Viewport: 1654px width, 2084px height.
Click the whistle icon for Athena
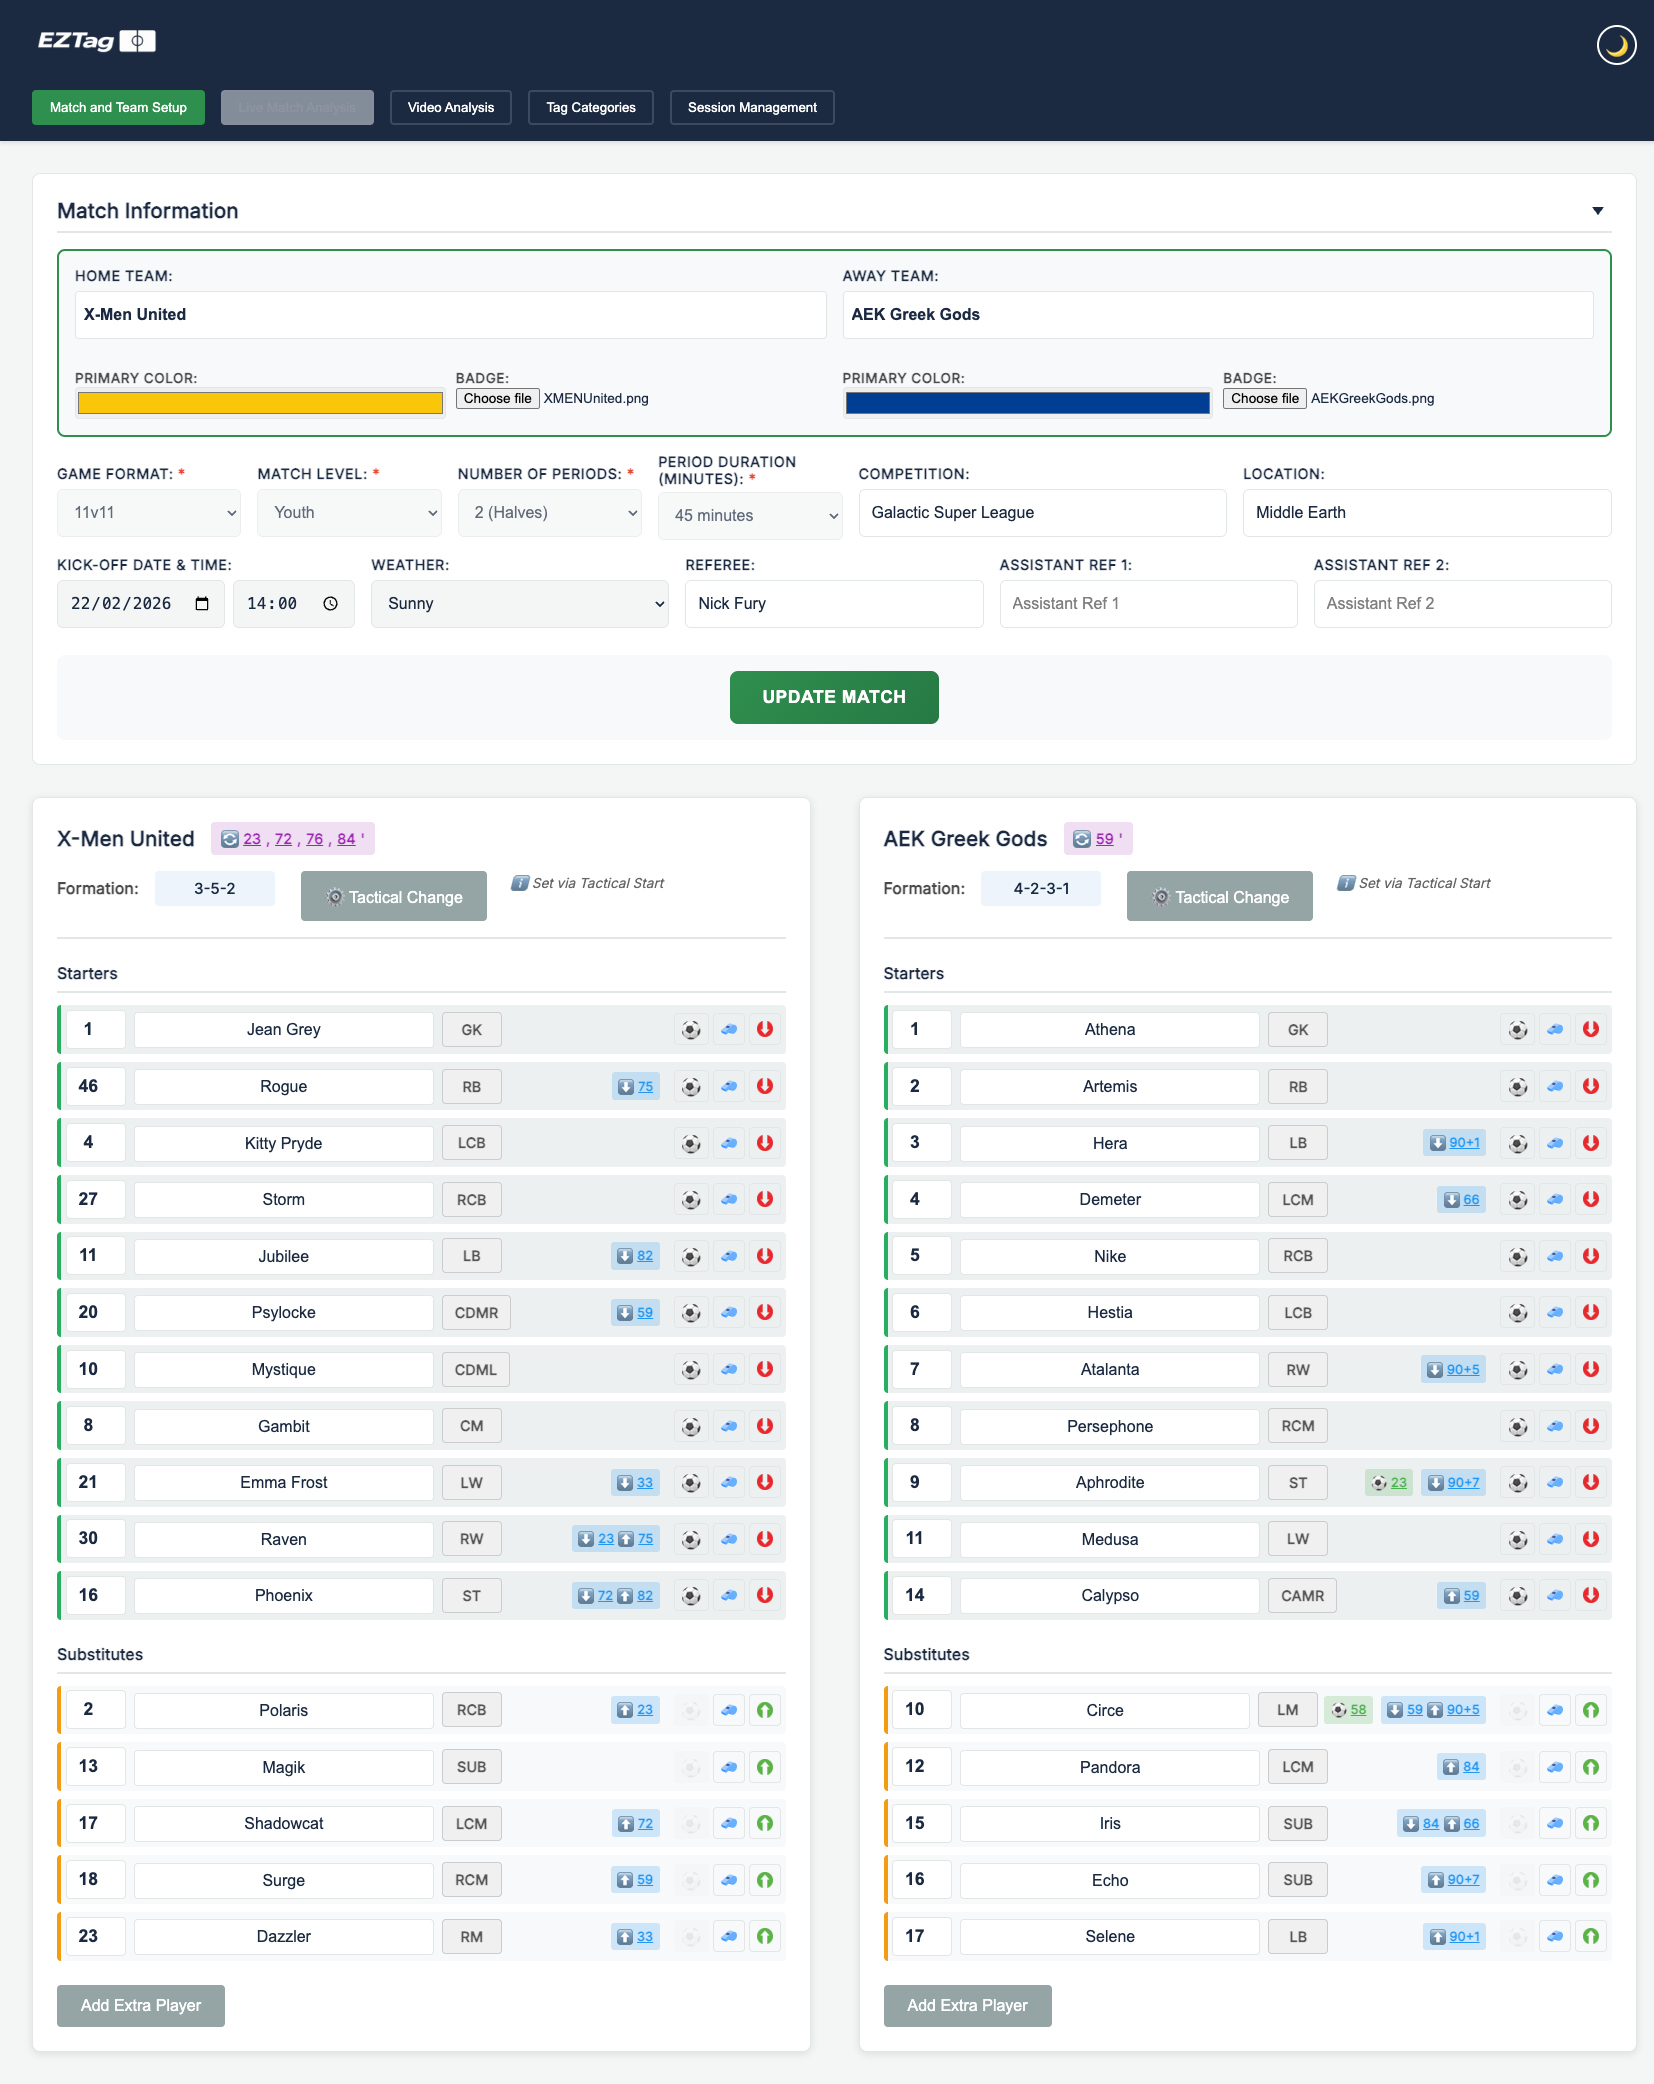[x=1553, y=1029]
